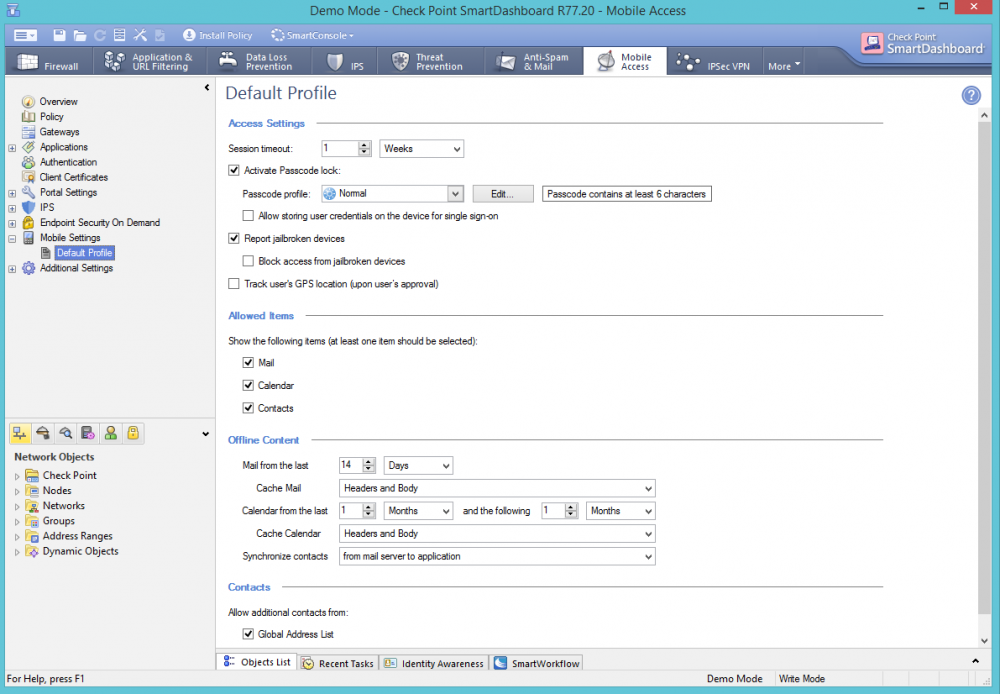Select Overview in navigation tree
This screenshot has height=694, width=1000.
click(58, 101)
